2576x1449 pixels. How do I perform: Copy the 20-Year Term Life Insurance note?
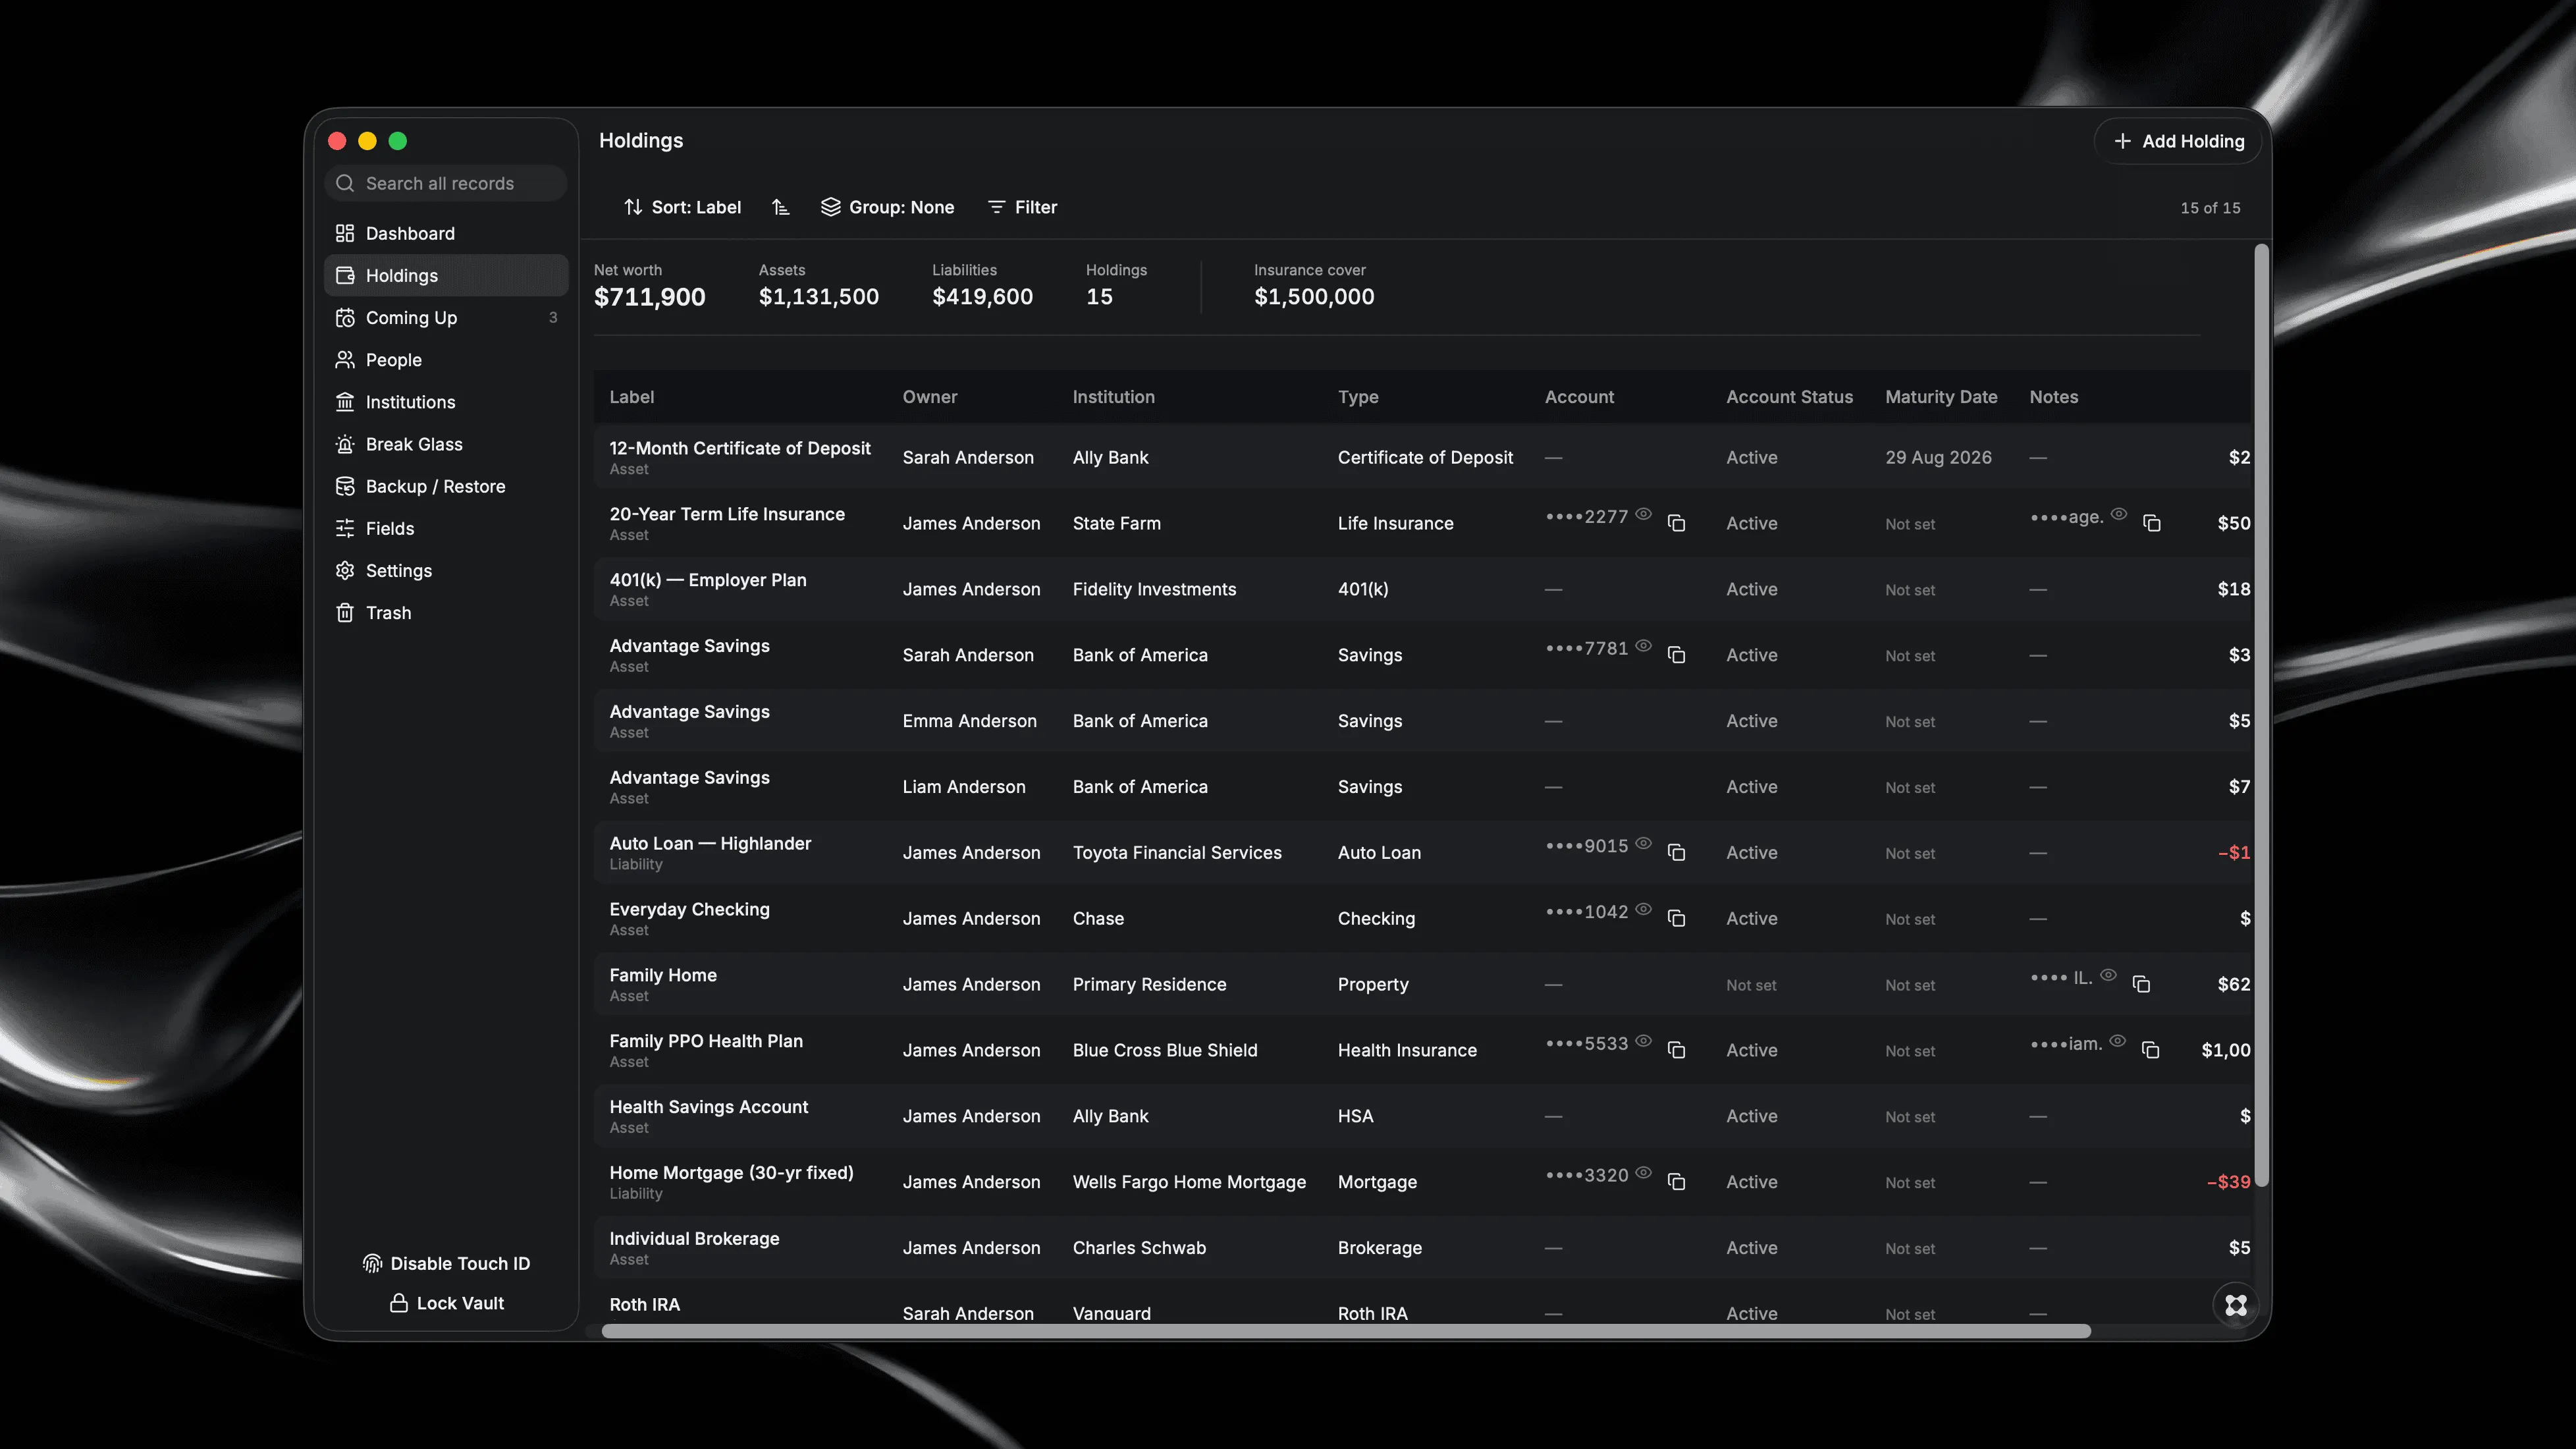coord(2152,523)
